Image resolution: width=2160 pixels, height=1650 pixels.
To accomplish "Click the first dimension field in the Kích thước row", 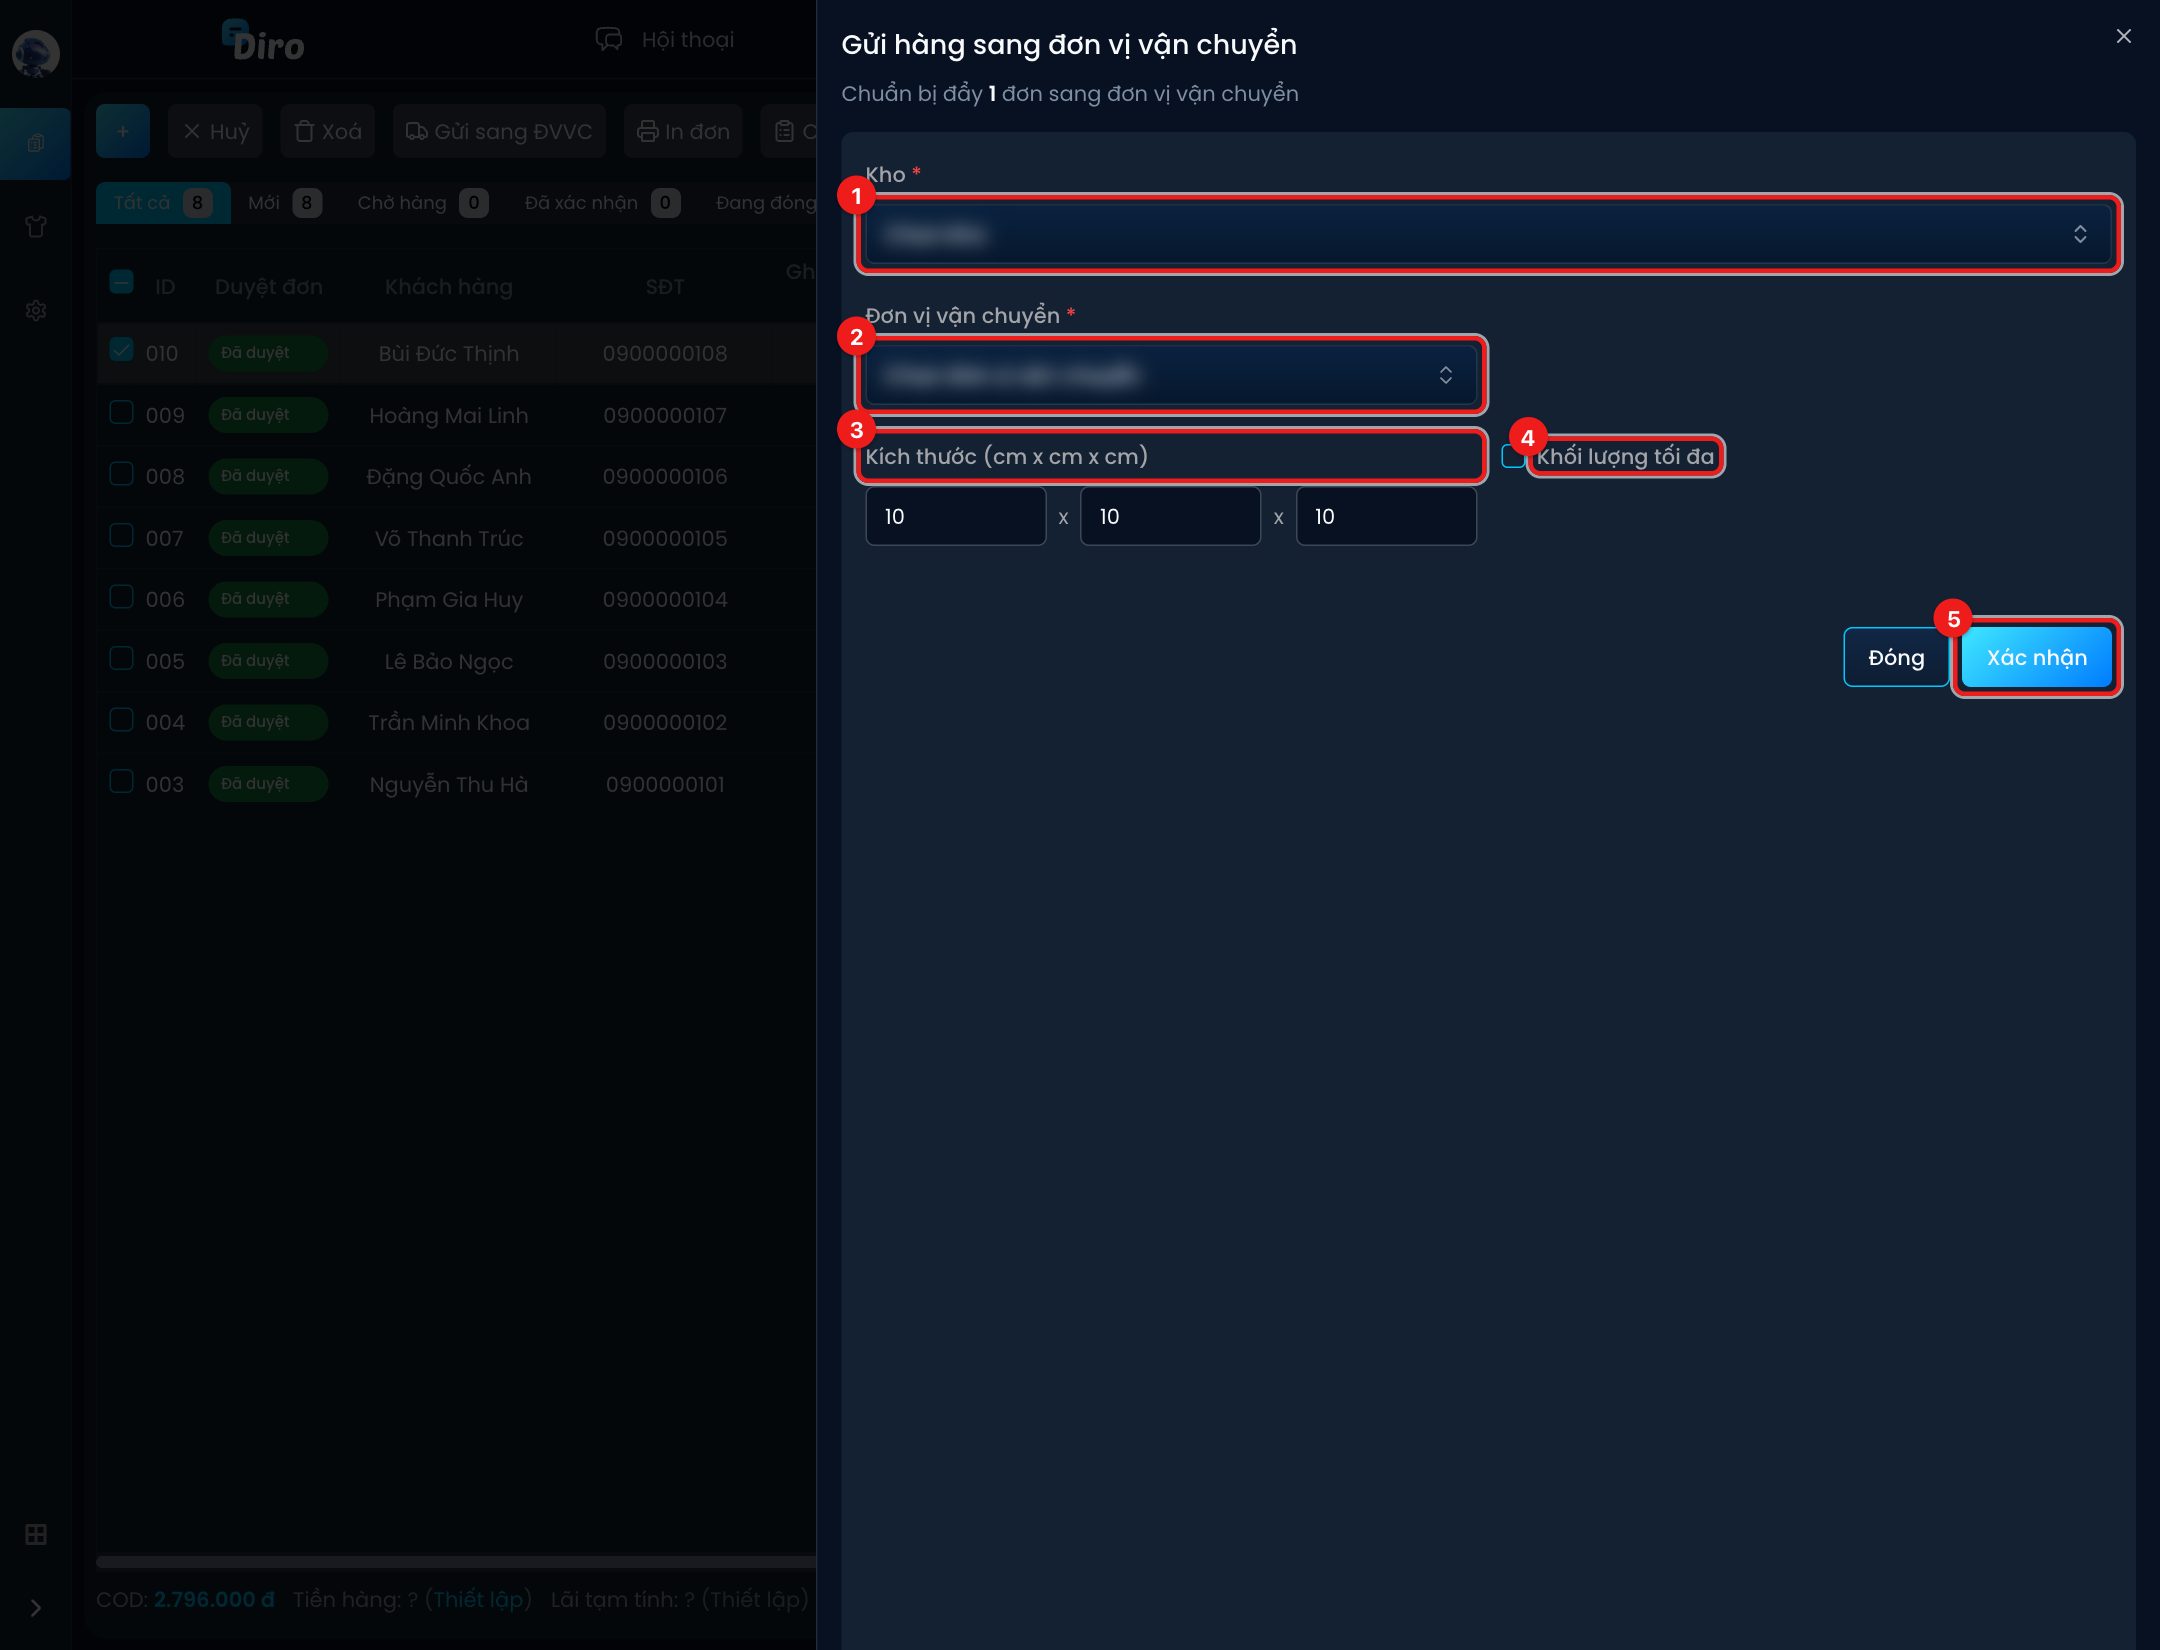I will (955, 516).
